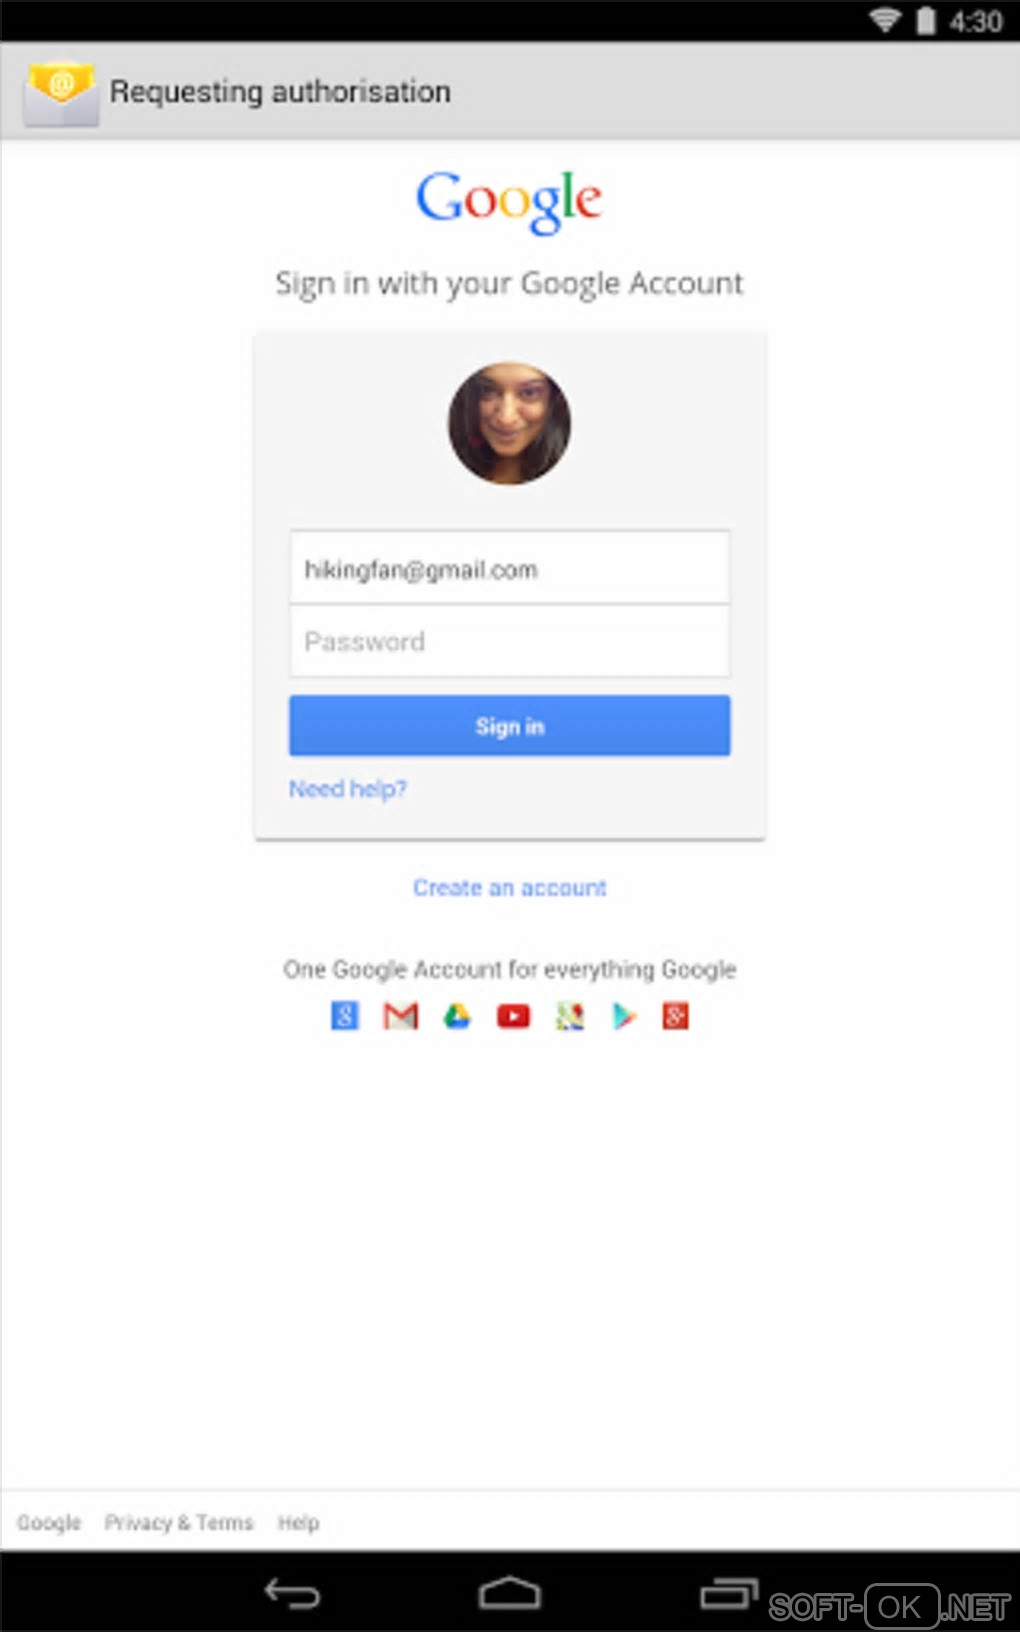1020x1632 pixels.
Task: Click the Wi-Fi status icon
Action: tap(885, 20)
